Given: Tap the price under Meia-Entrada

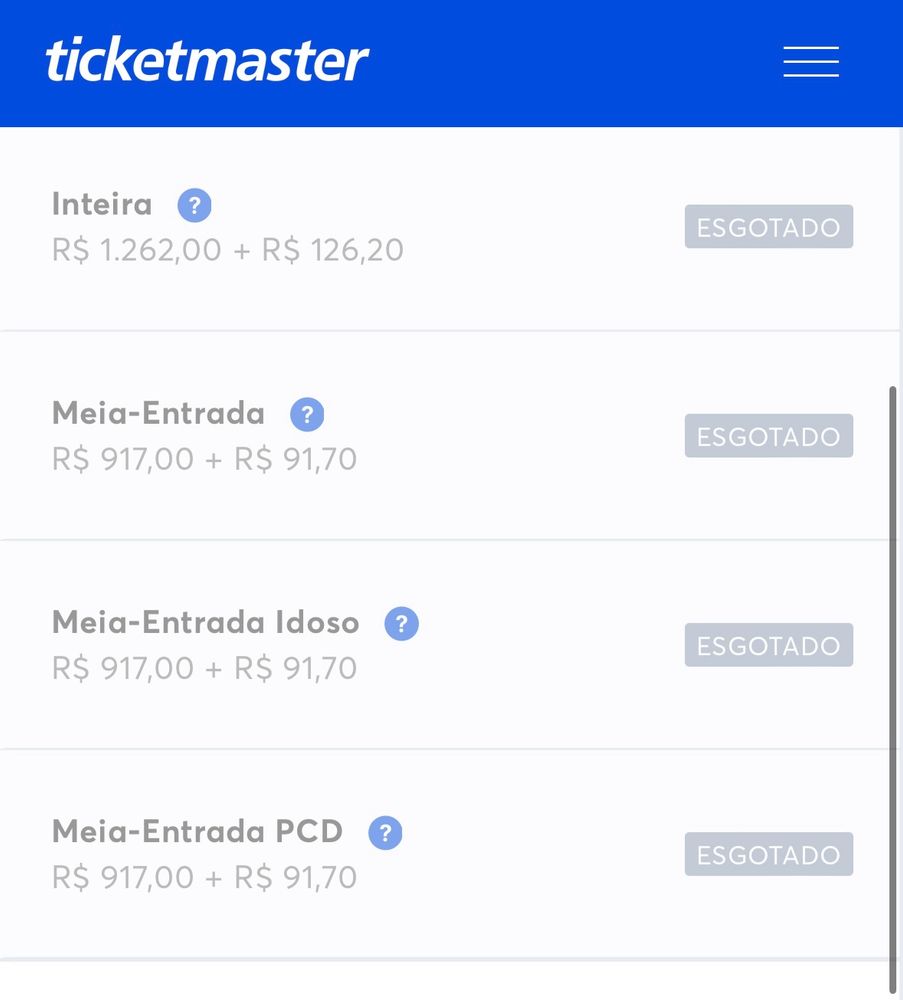Looking at the screenshot, I should 204,459.
